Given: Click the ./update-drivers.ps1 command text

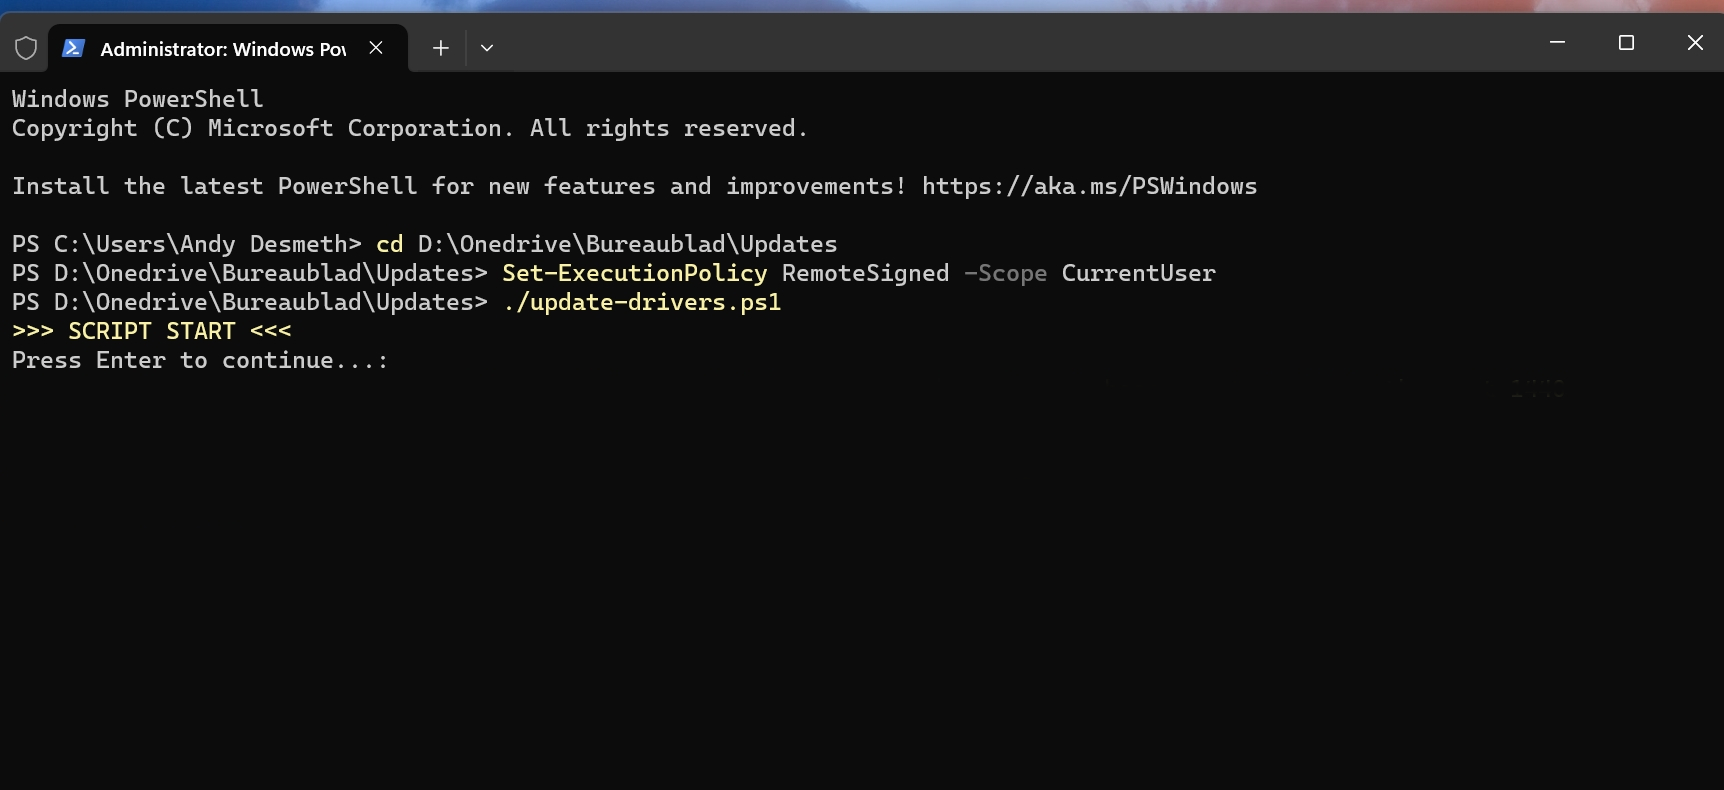Looking at the screenshot, I should tap(642, 302).
